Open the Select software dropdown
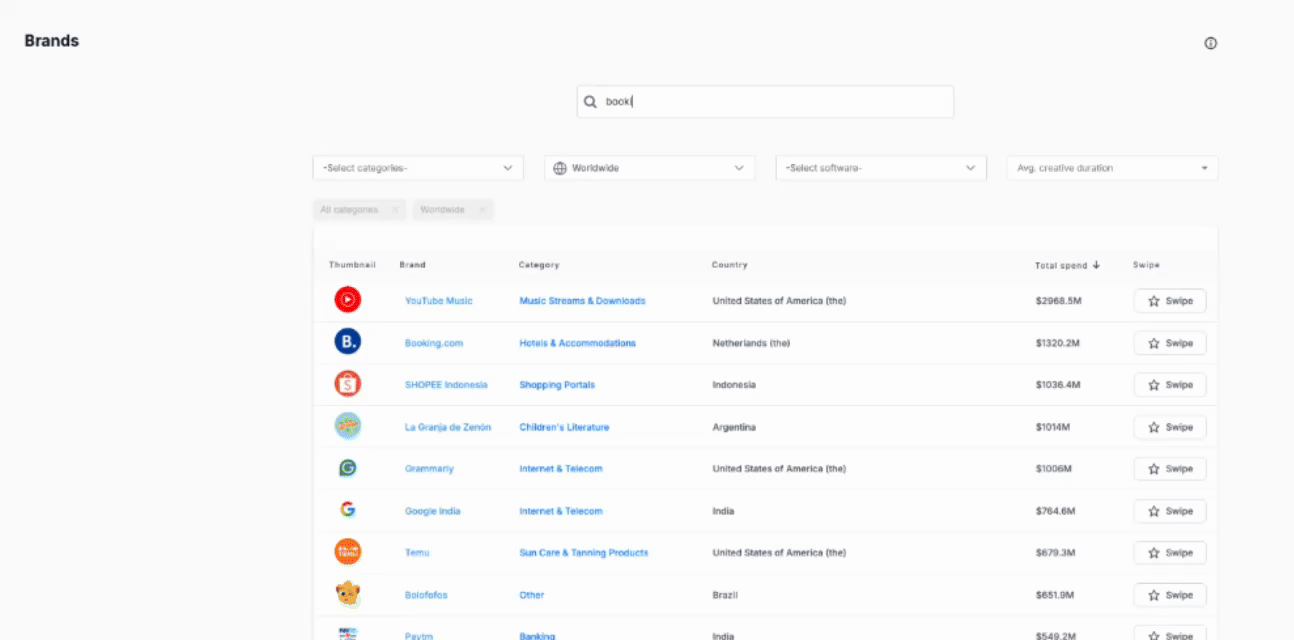The width and height of the screenshot is (1294, 640). tap(880, 168)
